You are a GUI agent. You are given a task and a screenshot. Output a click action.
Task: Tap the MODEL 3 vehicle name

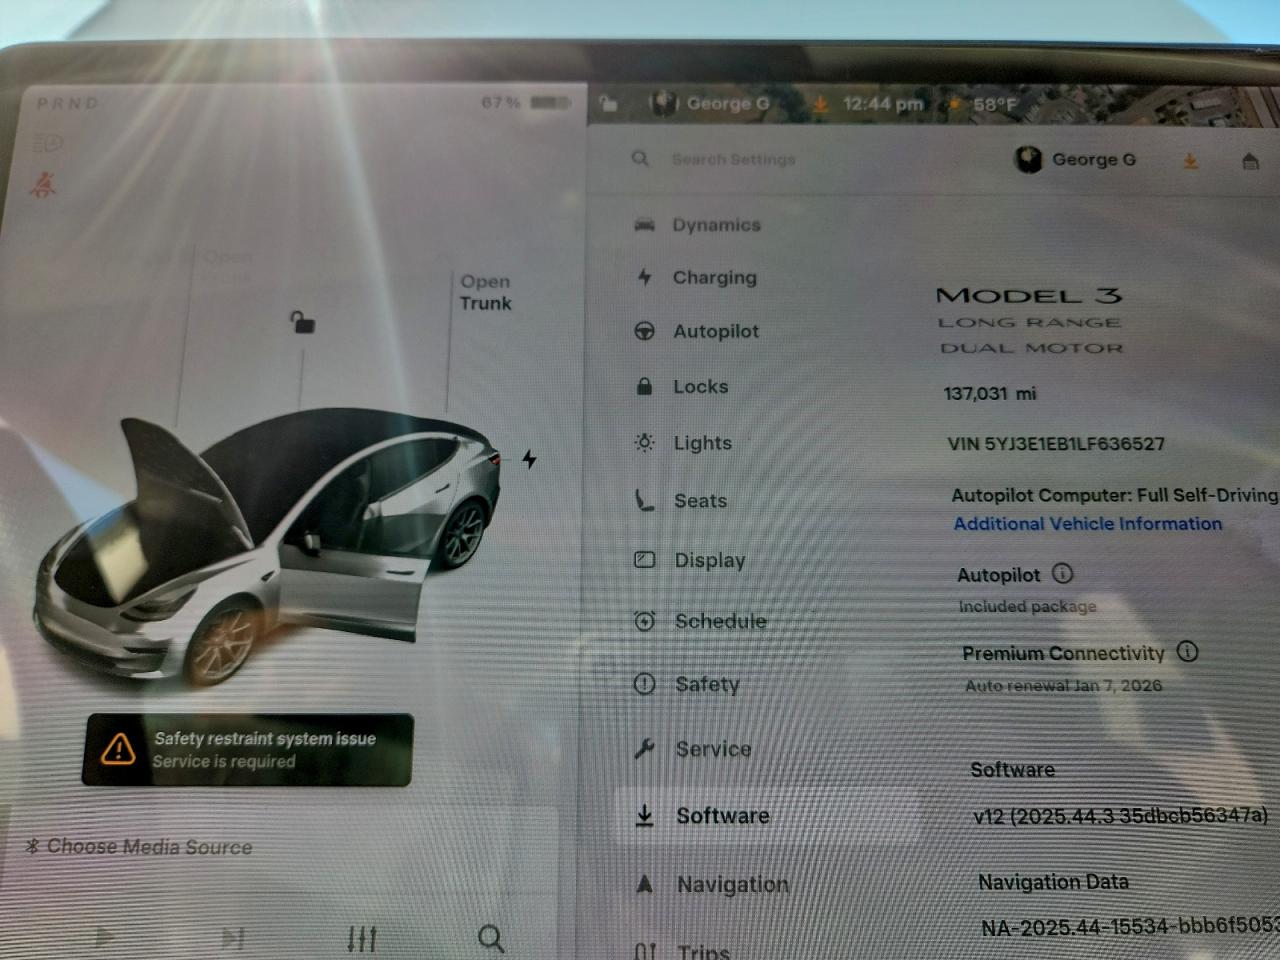click(1029, 296)
